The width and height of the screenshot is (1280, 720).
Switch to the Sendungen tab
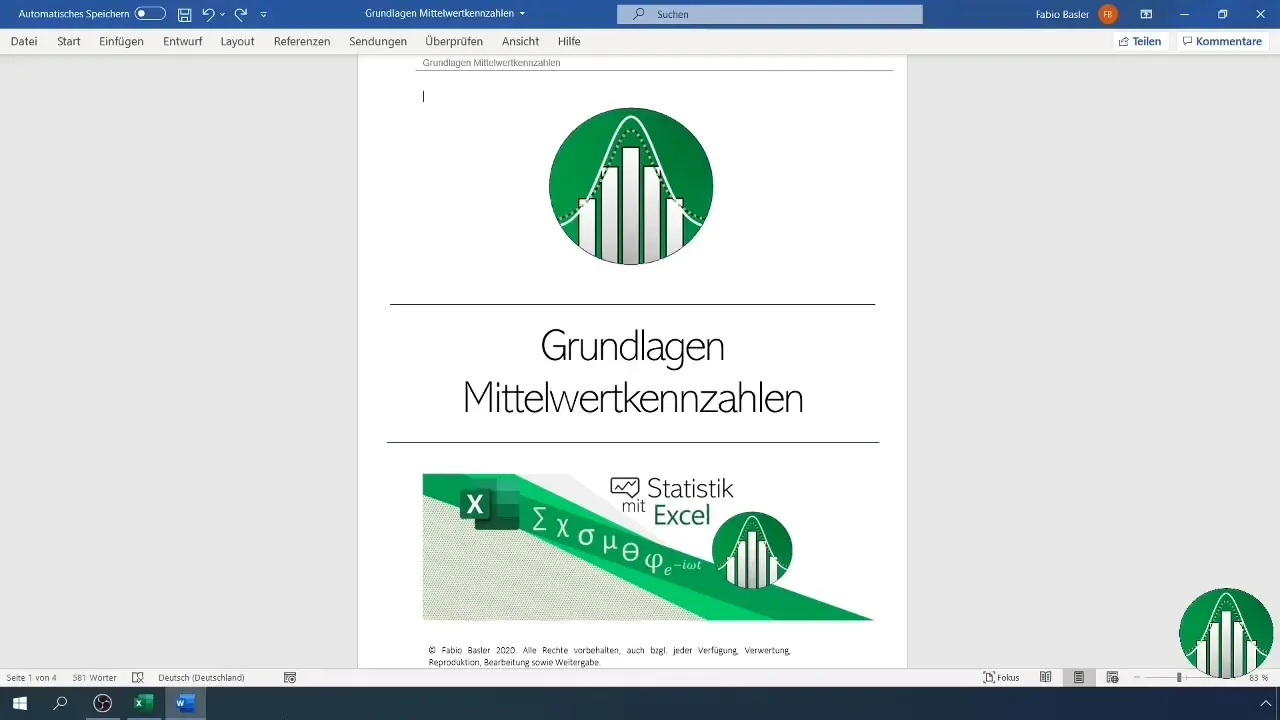tap(378, 41)
